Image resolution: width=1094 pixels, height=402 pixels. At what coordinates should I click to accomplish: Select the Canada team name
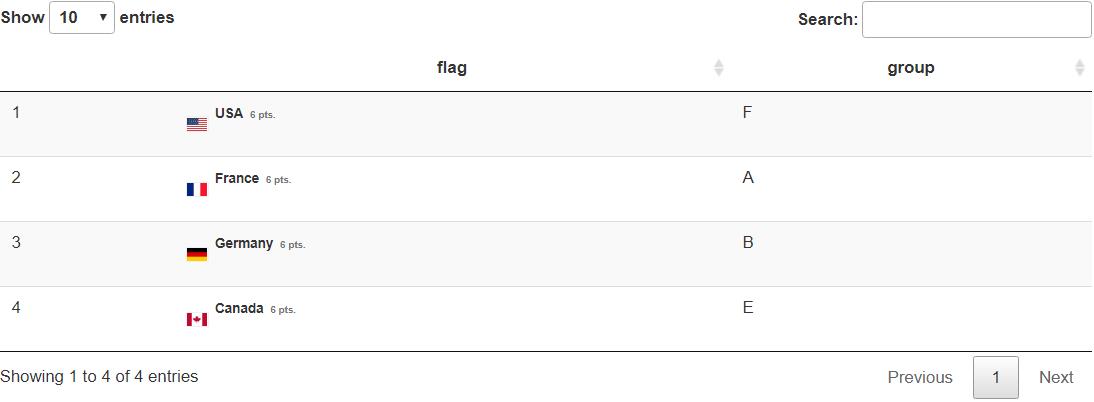pos(239,308)
